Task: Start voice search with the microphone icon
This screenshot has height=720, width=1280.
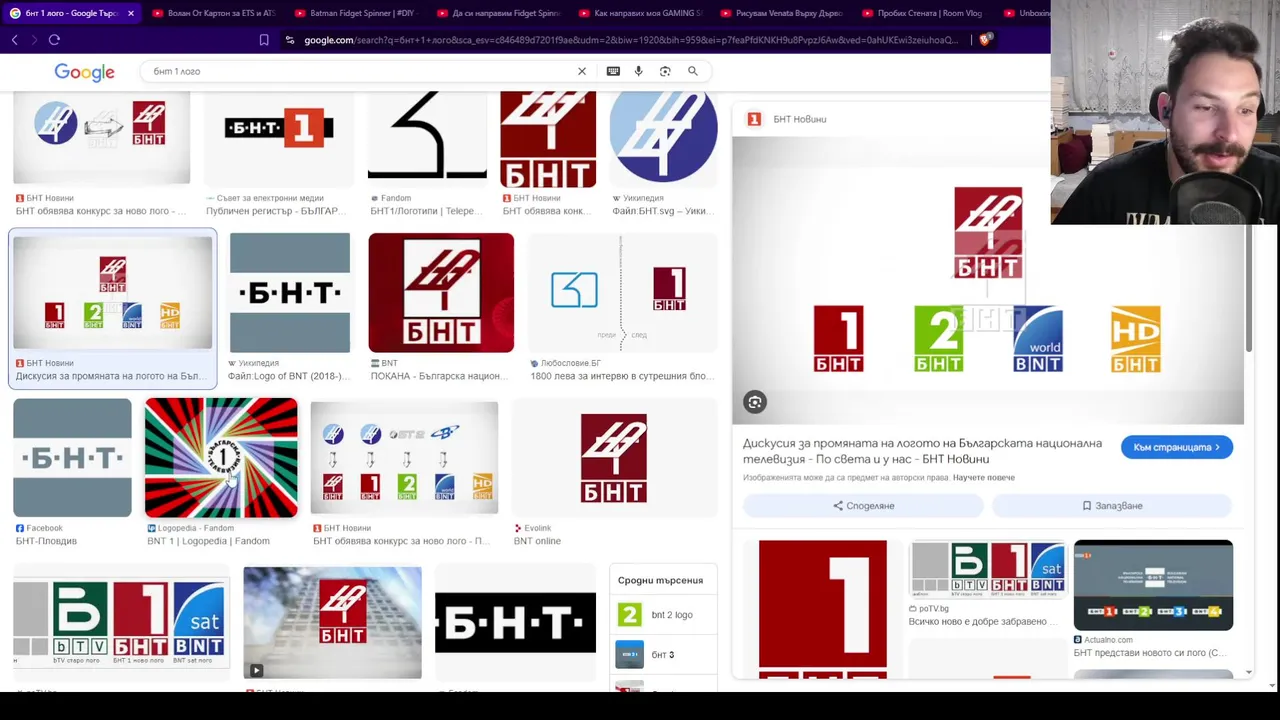Action: point(638,71)
